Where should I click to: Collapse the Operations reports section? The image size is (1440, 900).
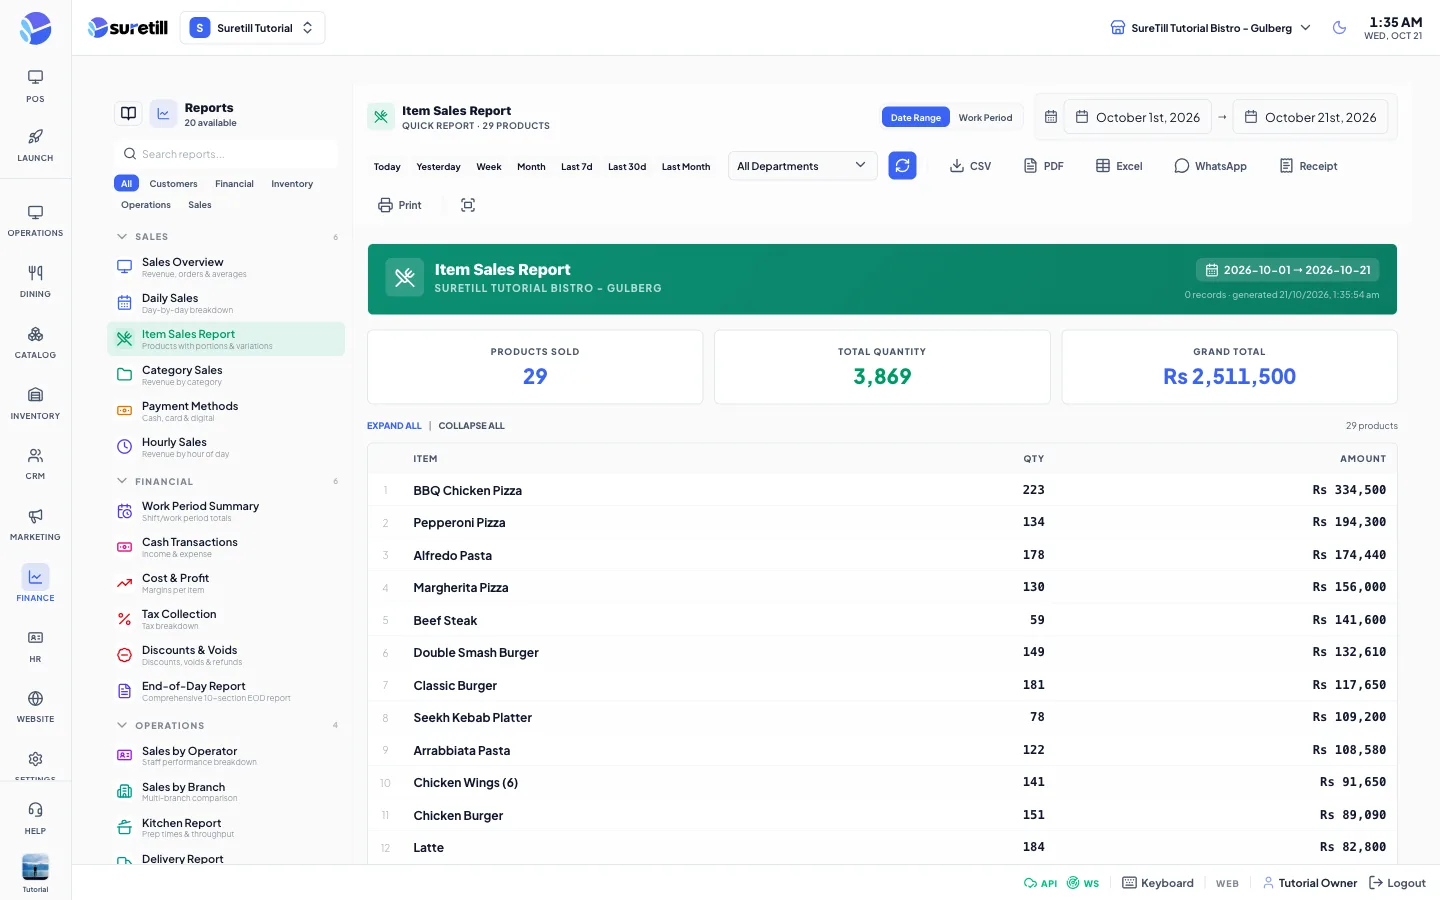(122, 725)
